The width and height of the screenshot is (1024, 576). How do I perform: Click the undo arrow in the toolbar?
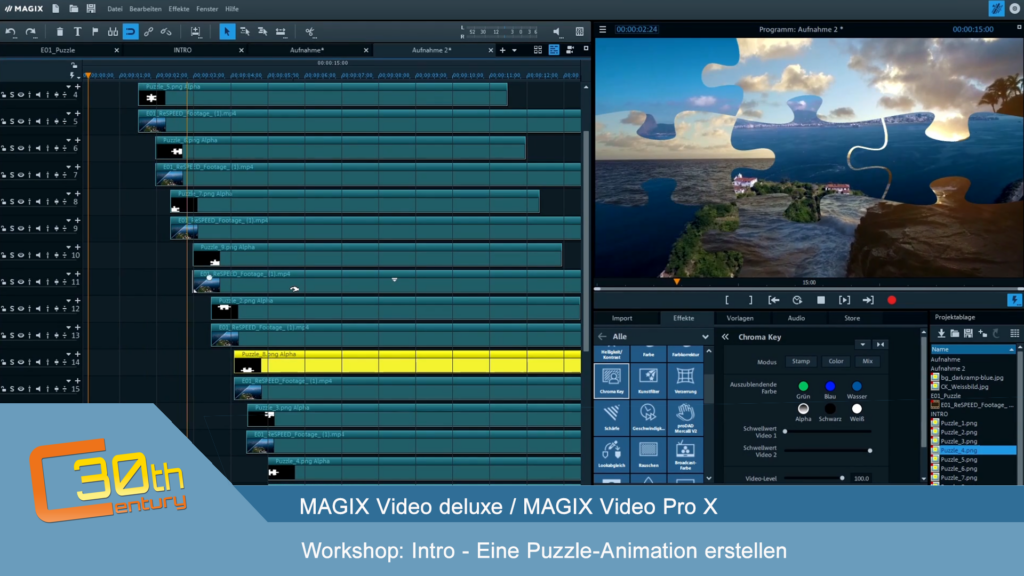(10, 31)
